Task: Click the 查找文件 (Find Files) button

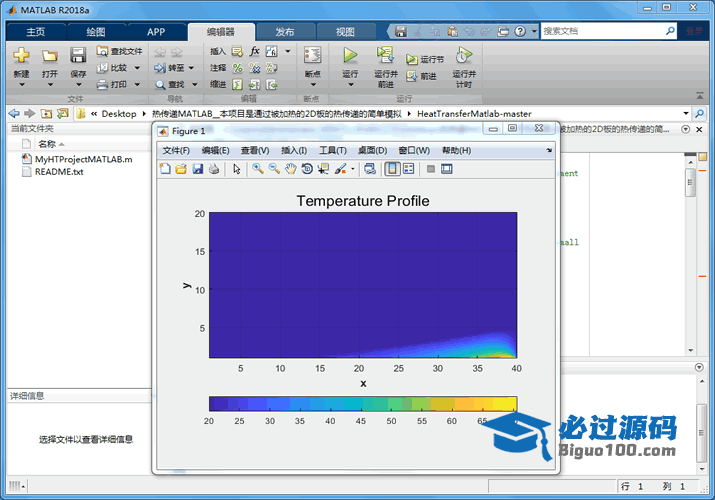Action: click(119, 51)
